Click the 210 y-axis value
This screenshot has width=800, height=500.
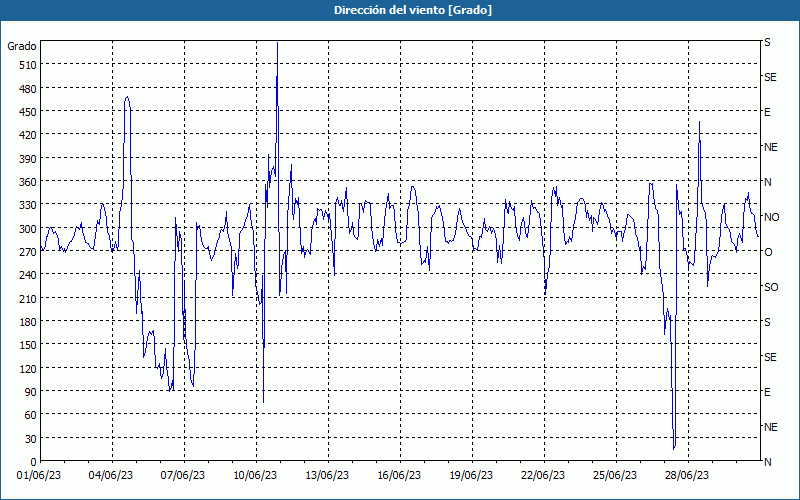pyautogui.click(x=28, y=299)
